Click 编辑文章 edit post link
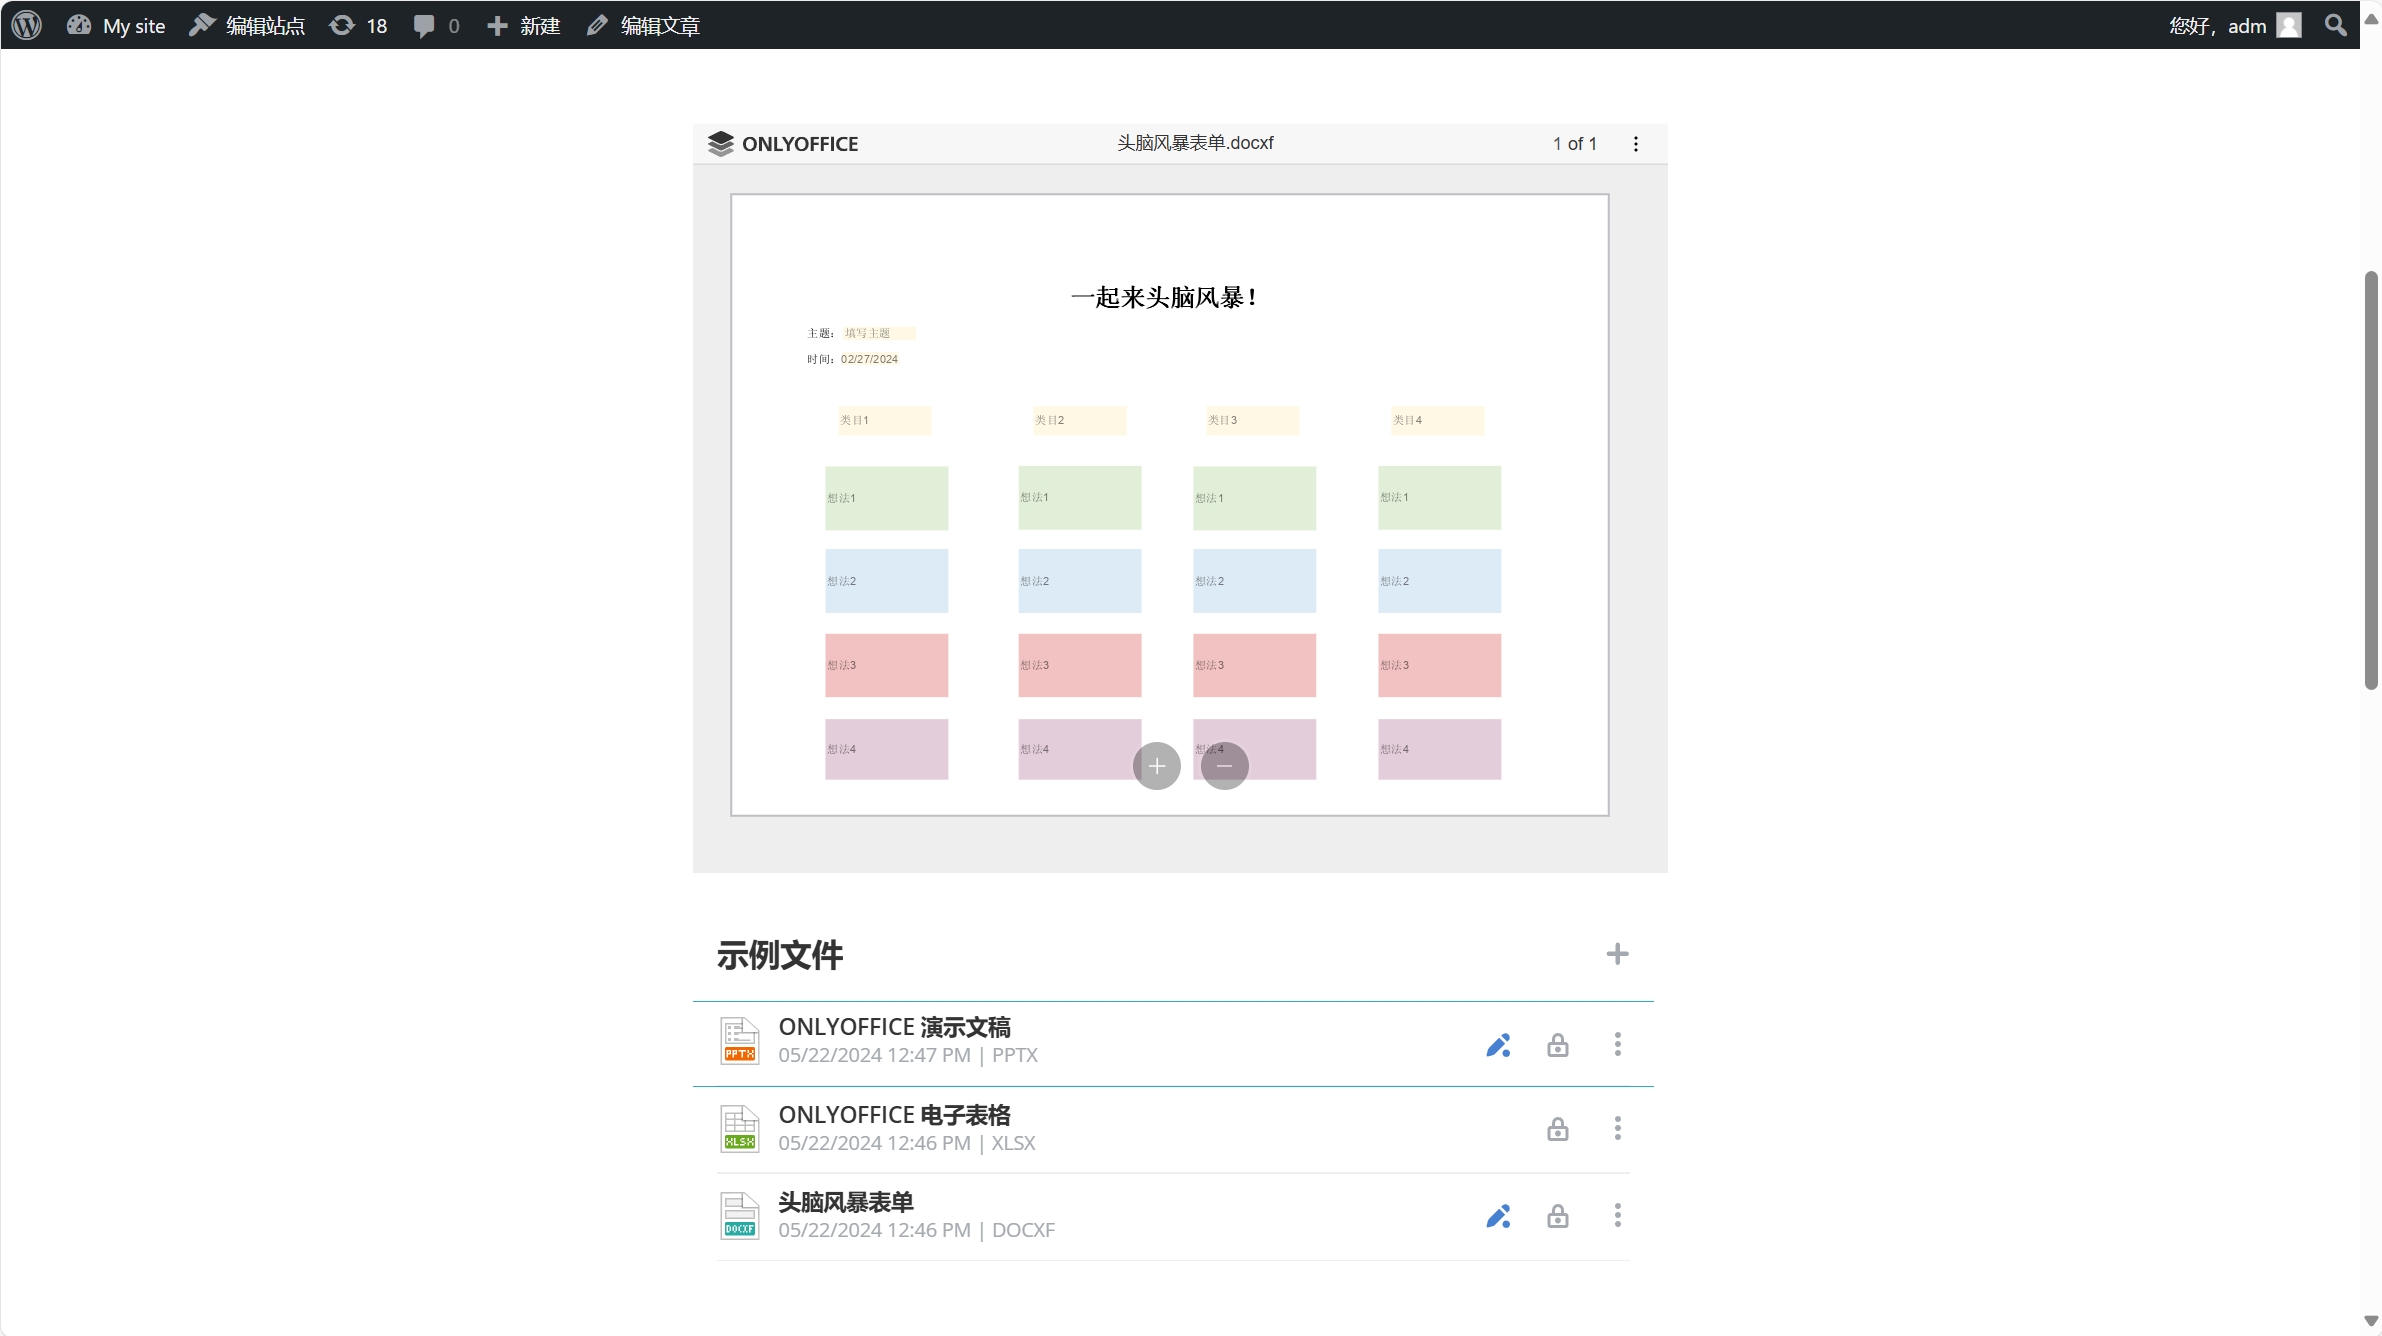 (x=643, y=25)
